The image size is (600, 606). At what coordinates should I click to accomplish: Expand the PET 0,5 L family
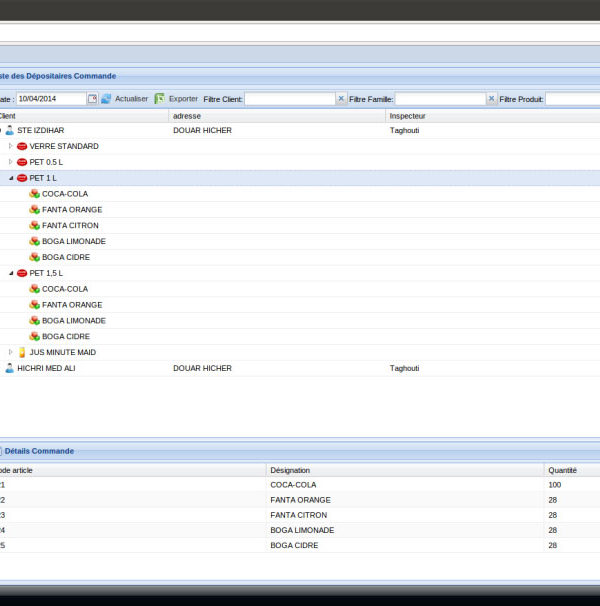[x=11, y=162]
